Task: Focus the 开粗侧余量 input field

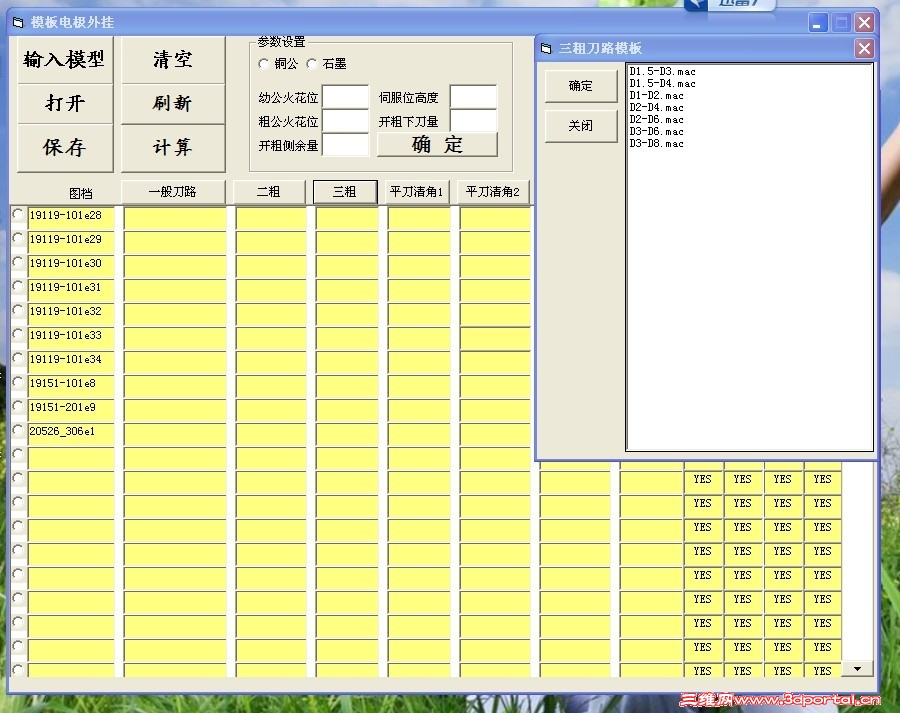Action: point(346,145)
